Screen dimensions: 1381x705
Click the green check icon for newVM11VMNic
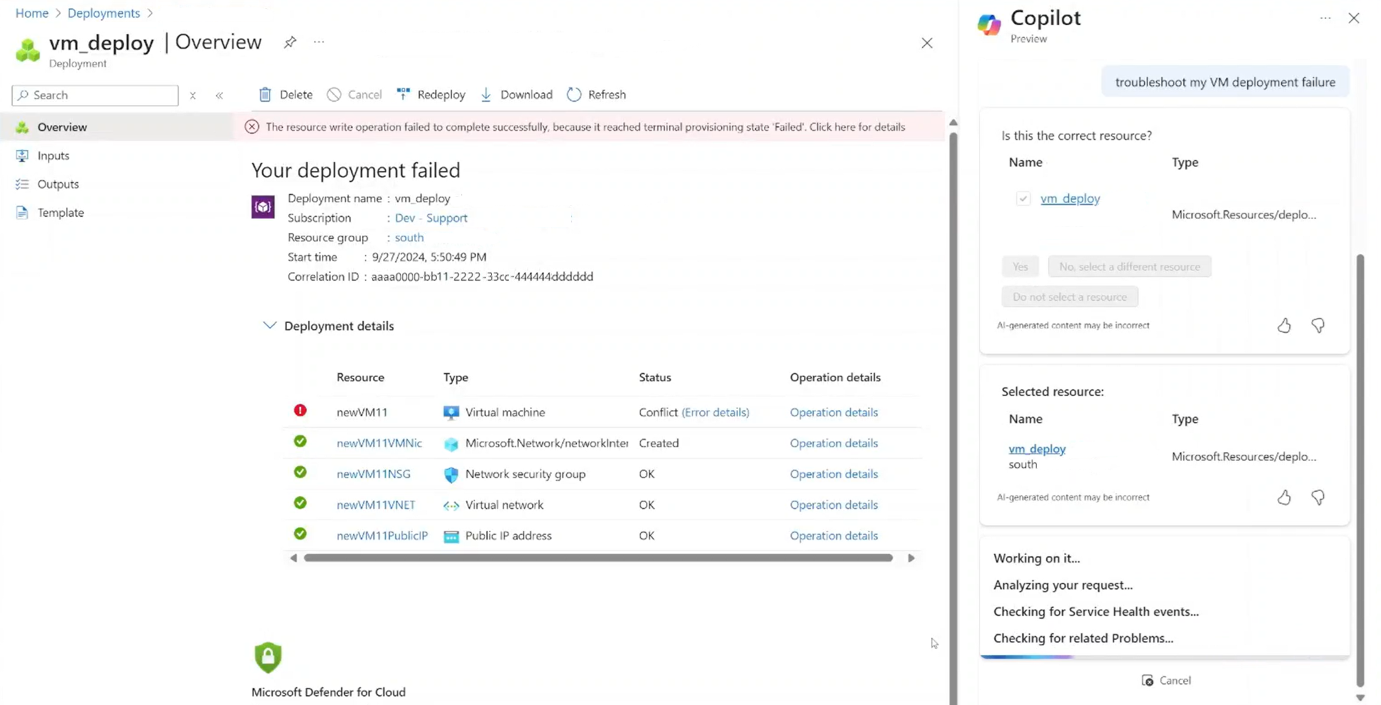tap(300, 442)
